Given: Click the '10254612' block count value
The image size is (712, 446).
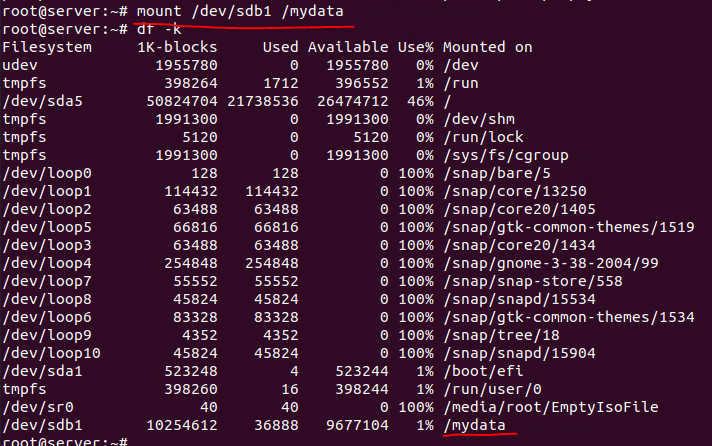Looking at the screenshot, I should point(182,425).
